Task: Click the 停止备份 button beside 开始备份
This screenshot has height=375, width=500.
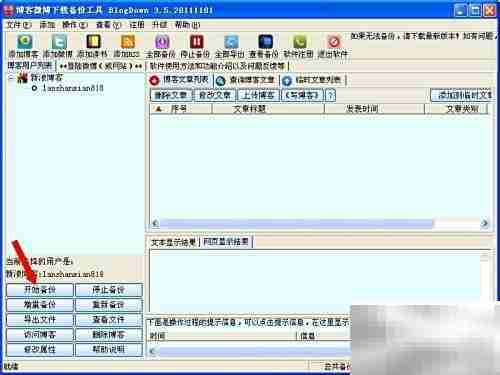Action: (109, 290)
